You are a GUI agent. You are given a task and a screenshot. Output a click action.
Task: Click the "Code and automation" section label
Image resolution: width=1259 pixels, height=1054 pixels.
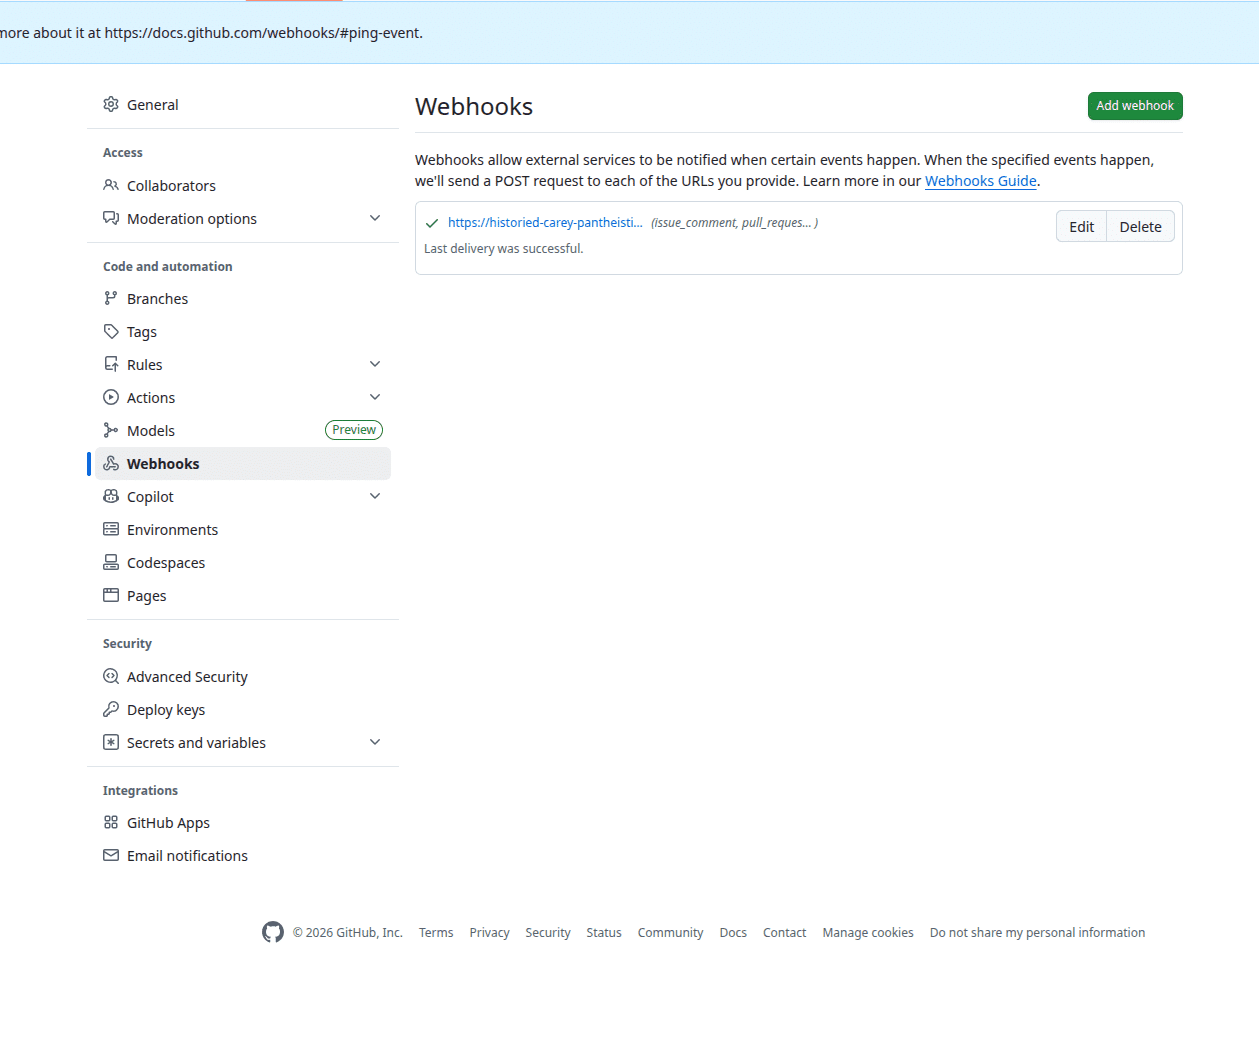pyautogui.click(x=167, y=267)
